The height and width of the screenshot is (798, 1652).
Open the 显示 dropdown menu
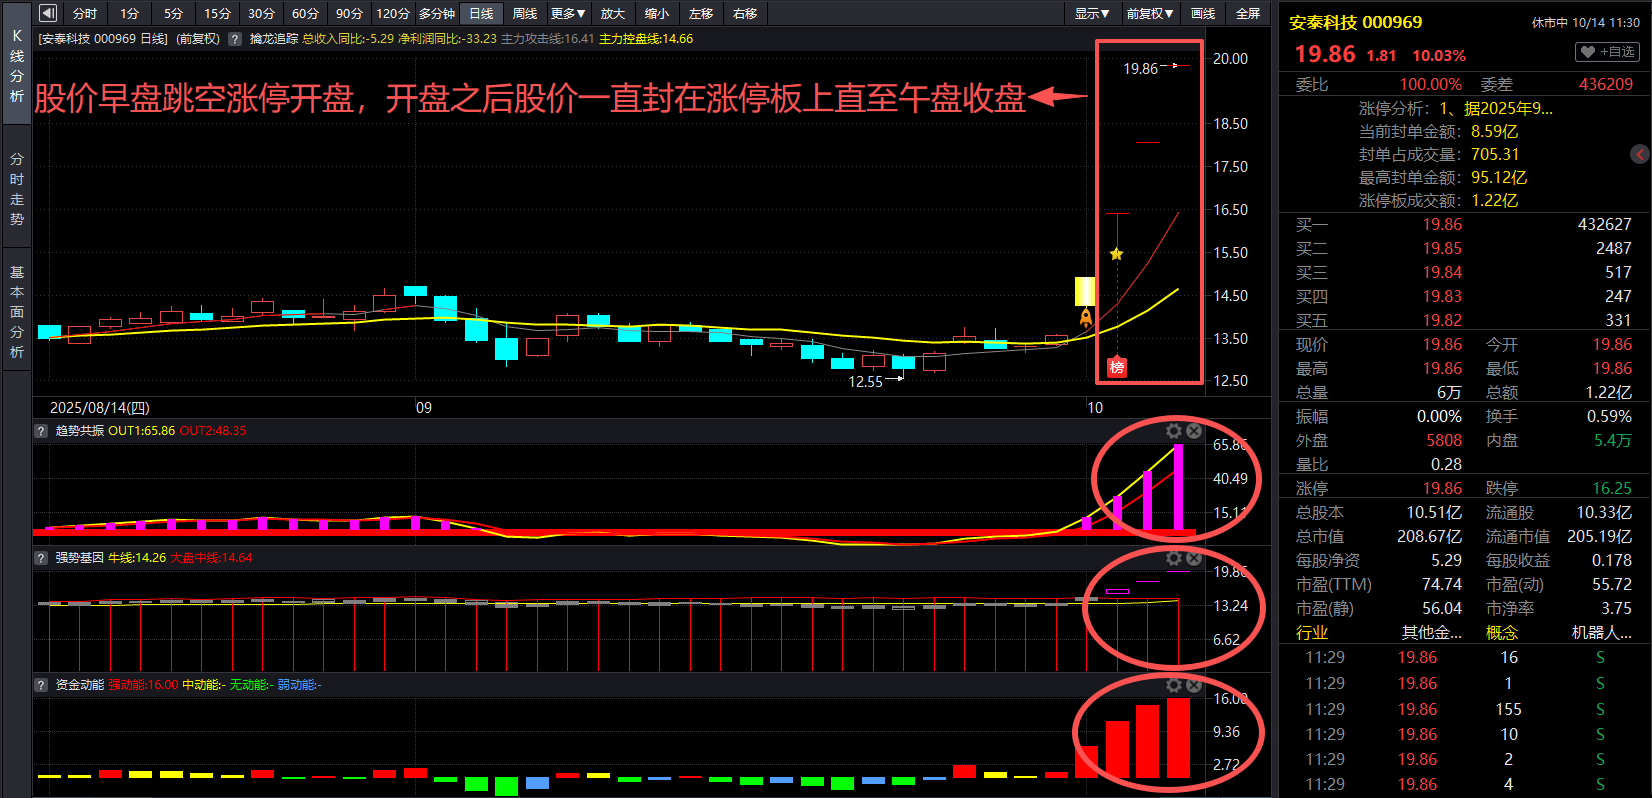click(1092, 13)
